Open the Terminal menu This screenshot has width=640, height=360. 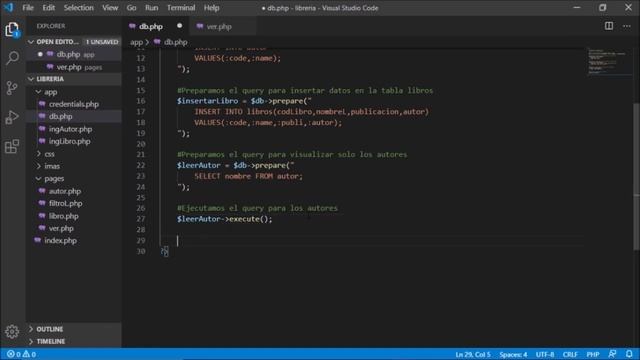coord(181,8)
